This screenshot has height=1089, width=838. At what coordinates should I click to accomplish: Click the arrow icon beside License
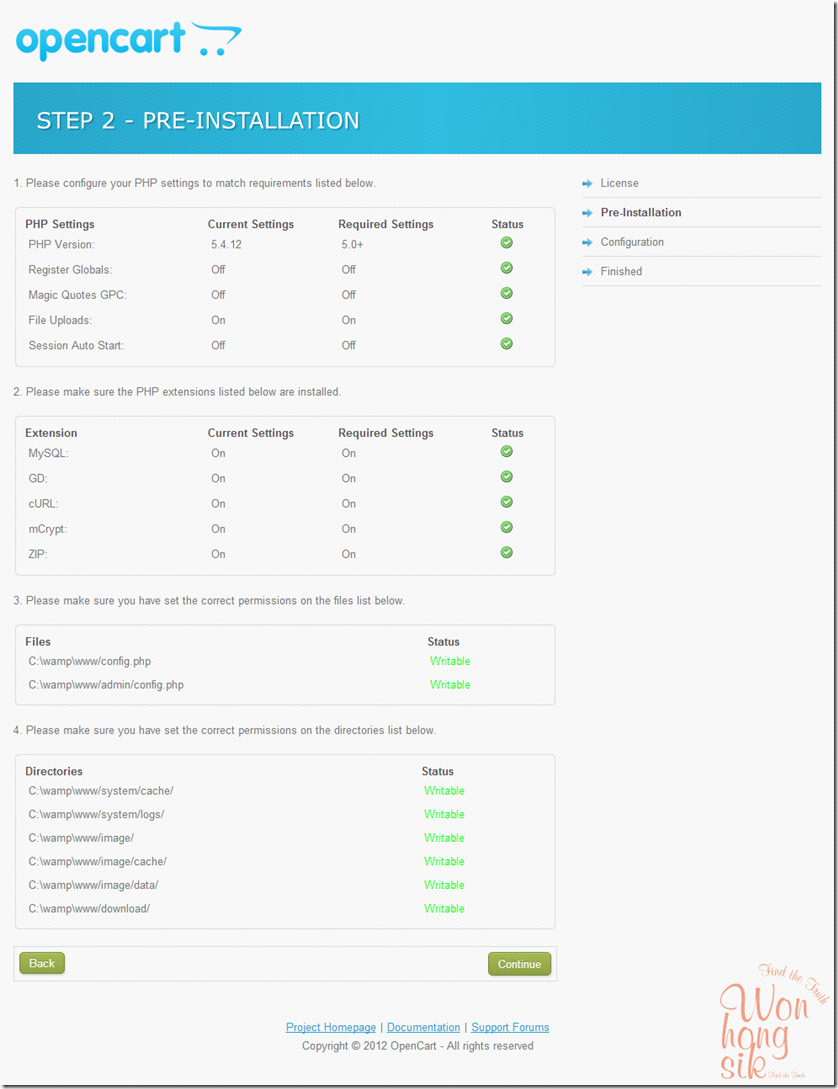pyautogui.click(x=587, y=183)
